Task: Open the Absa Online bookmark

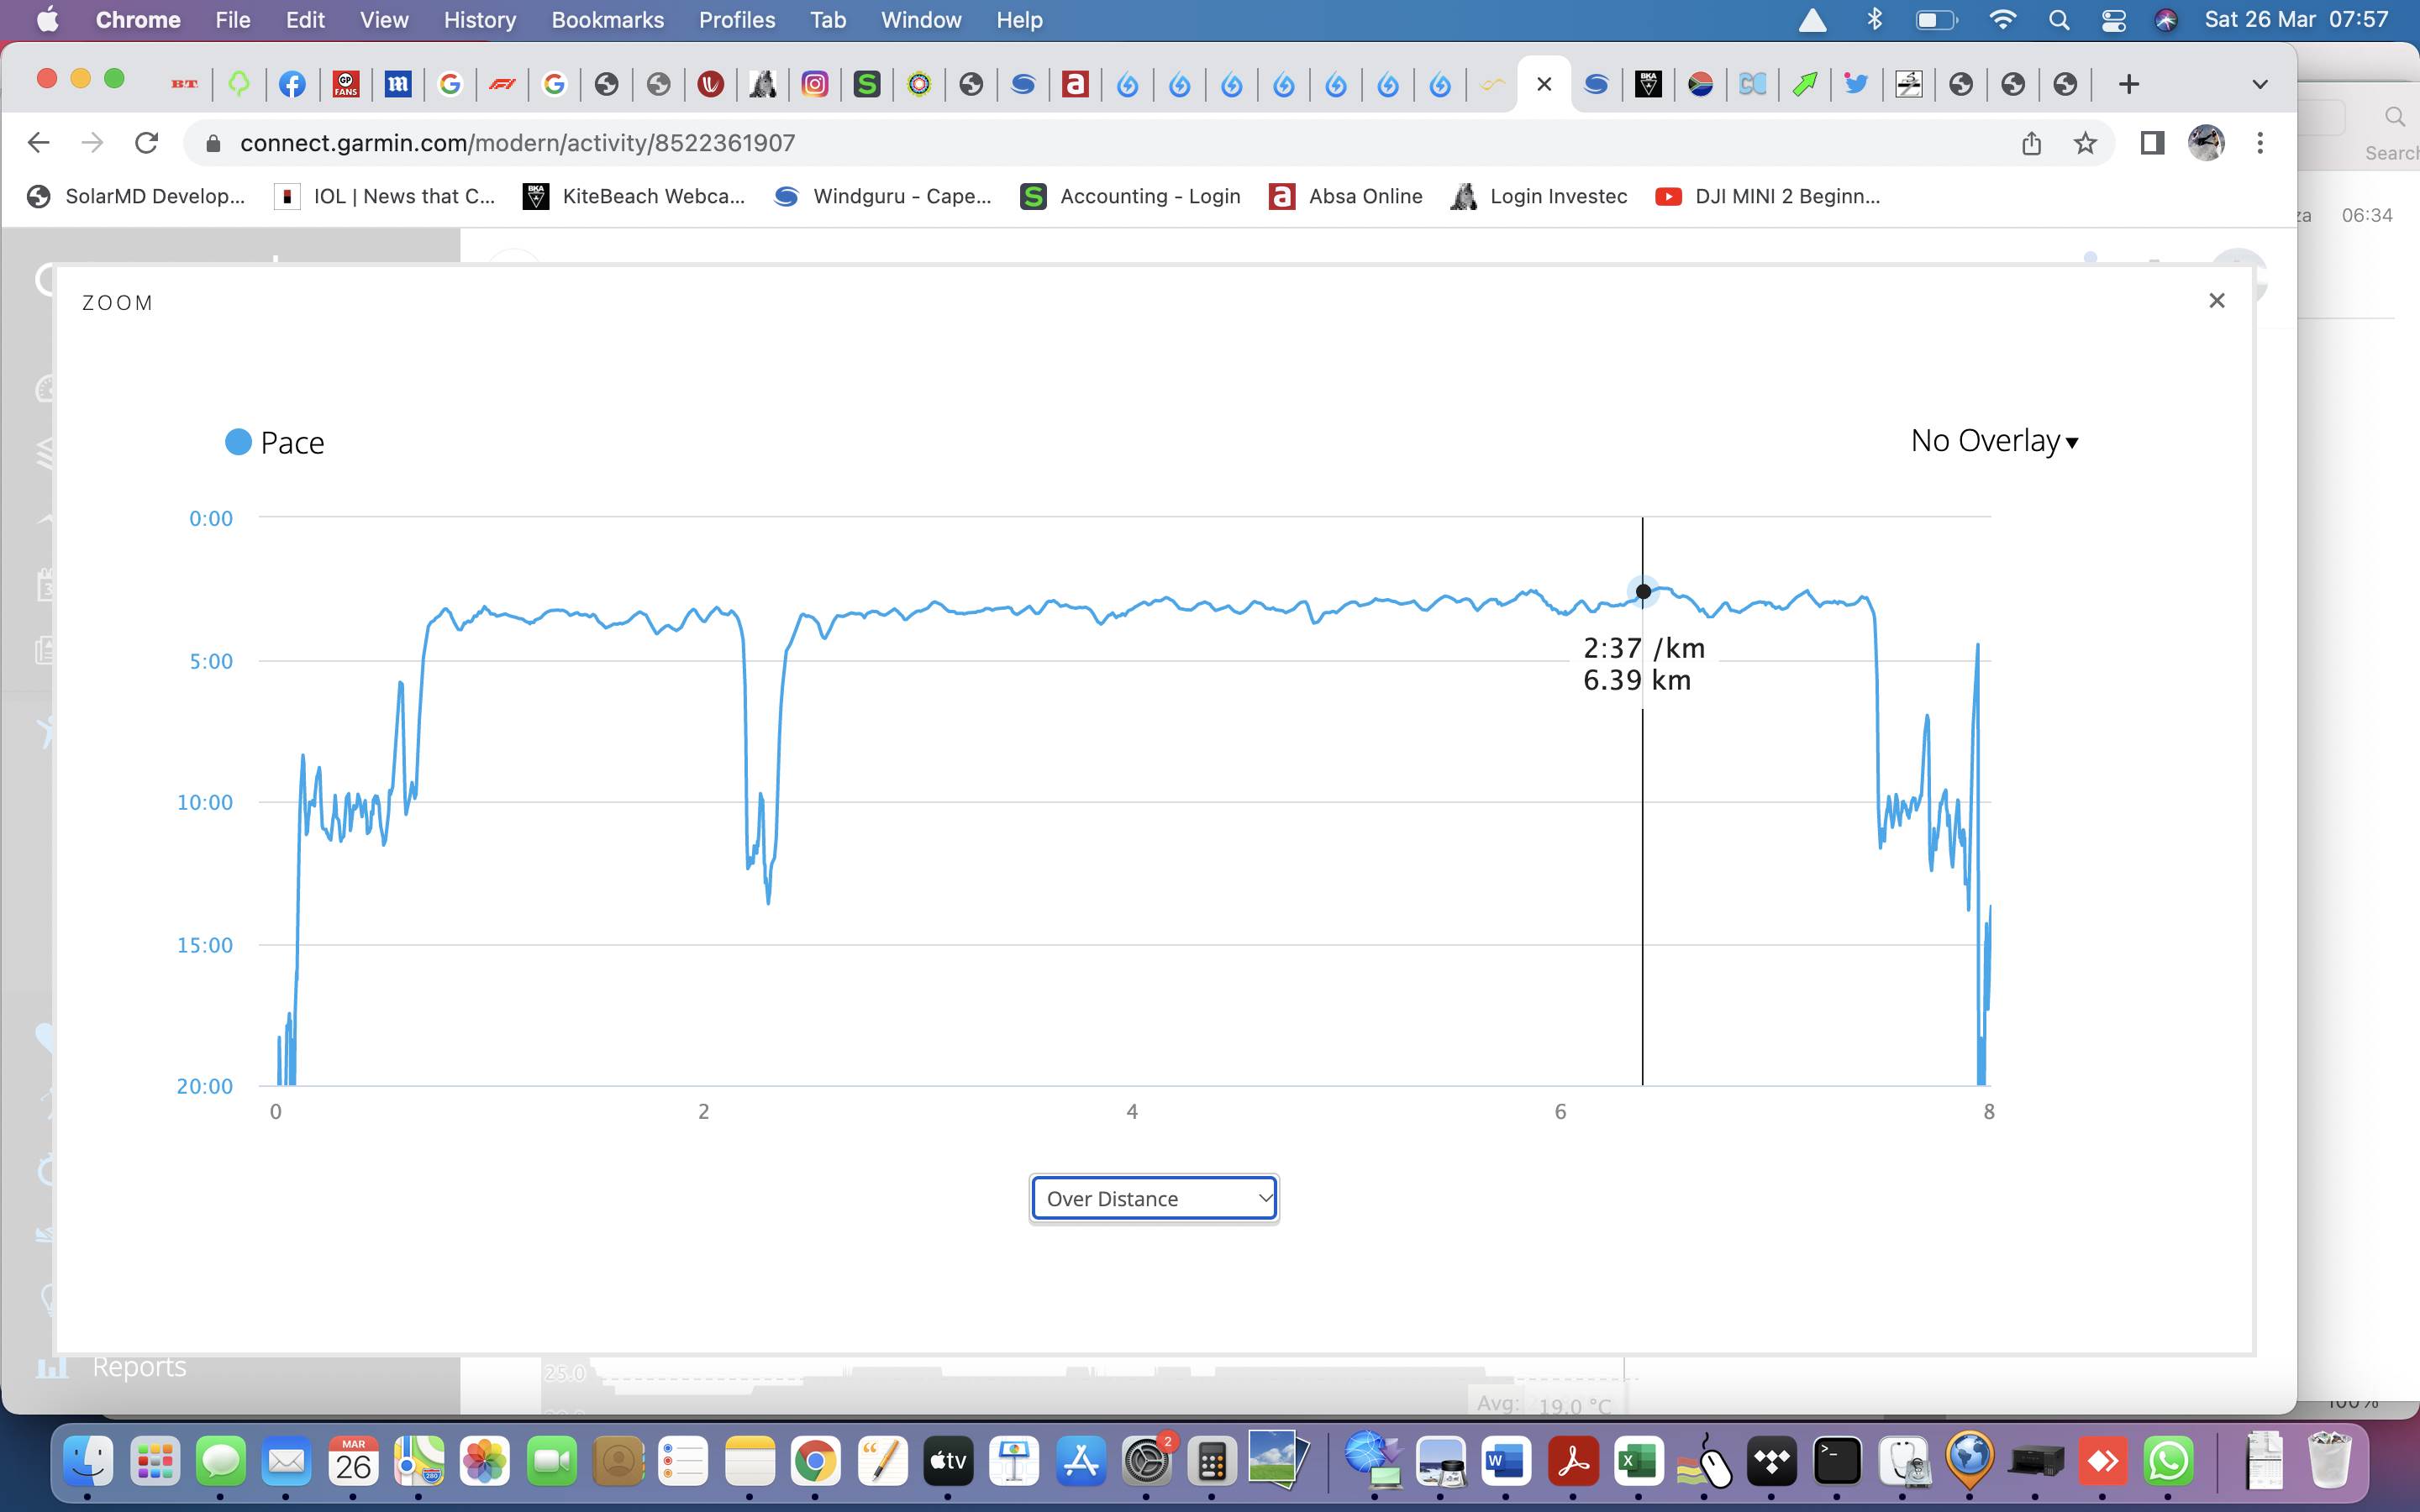Action: click(x=1346, y=196)
